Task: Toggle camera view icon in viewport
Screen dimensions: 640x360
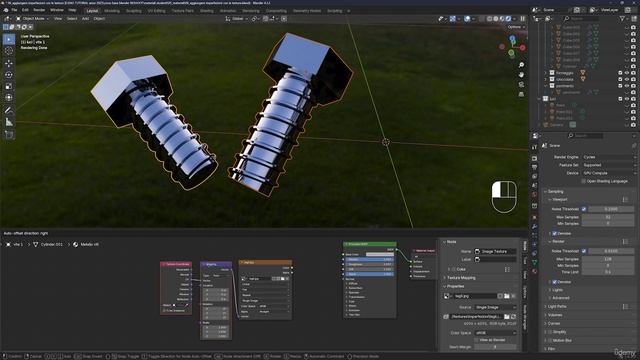Action: pyautogui.click(x=521, y=84)
